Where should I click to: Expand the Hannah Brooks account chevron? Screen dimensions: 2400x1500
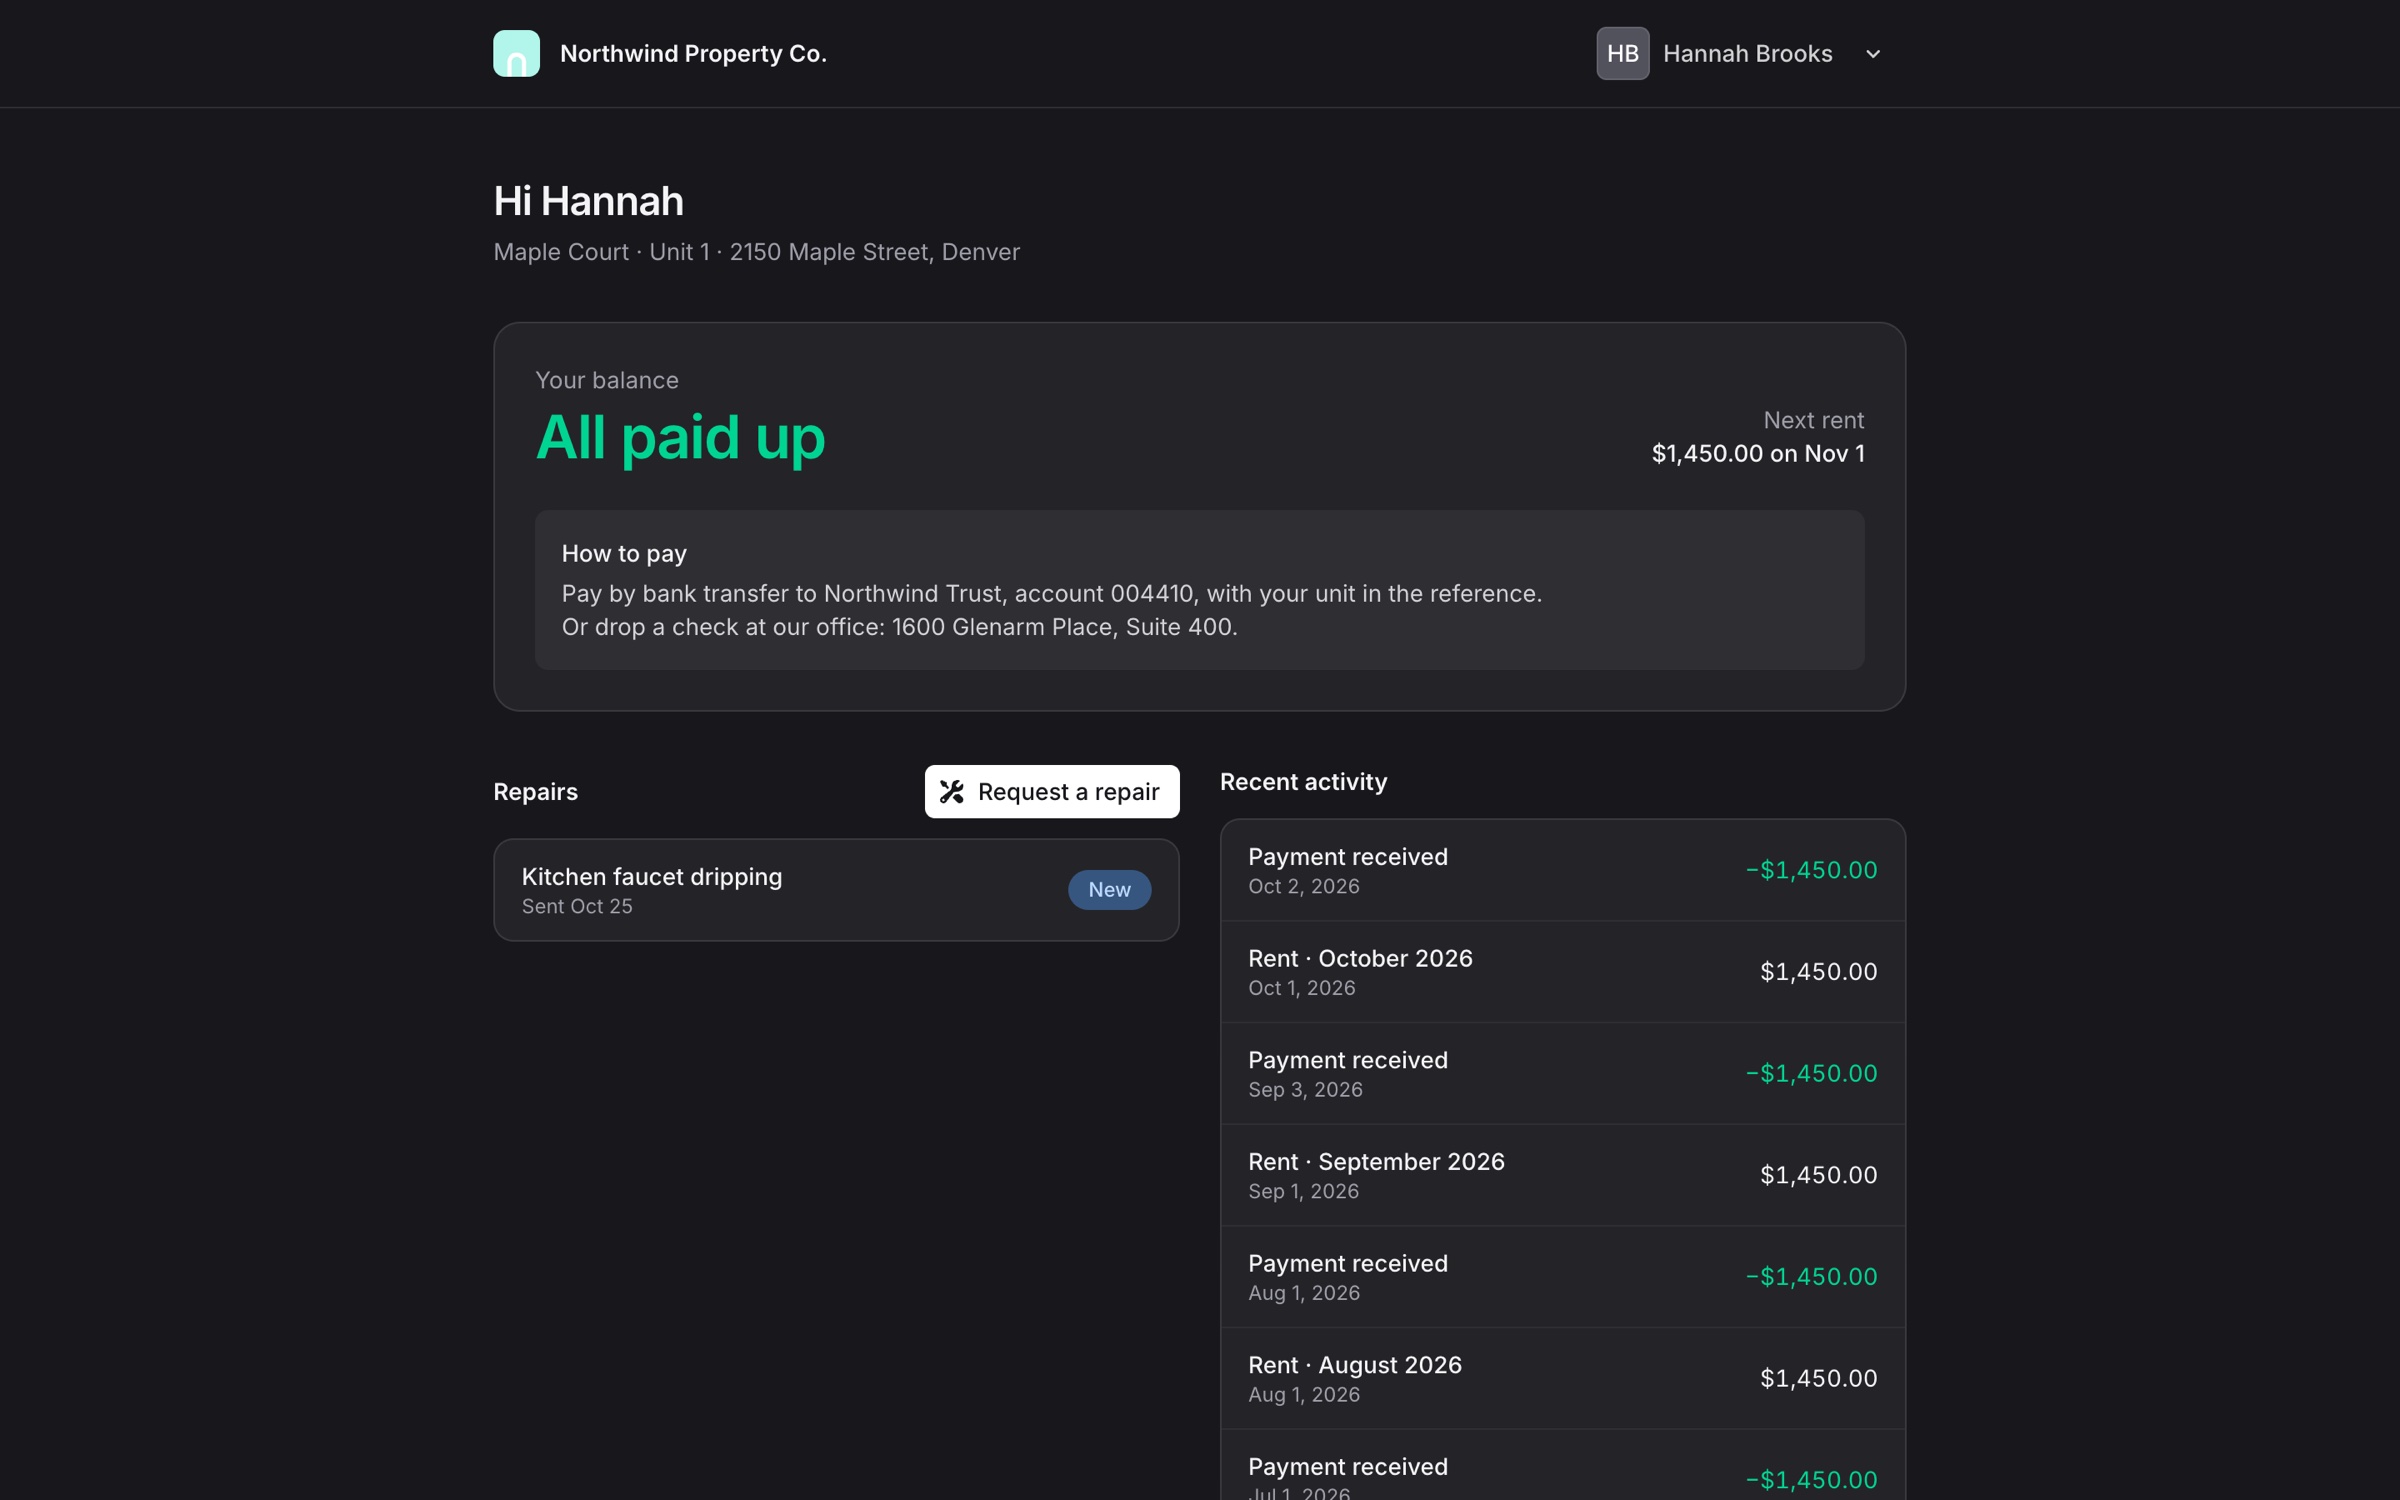(1873, 54)
